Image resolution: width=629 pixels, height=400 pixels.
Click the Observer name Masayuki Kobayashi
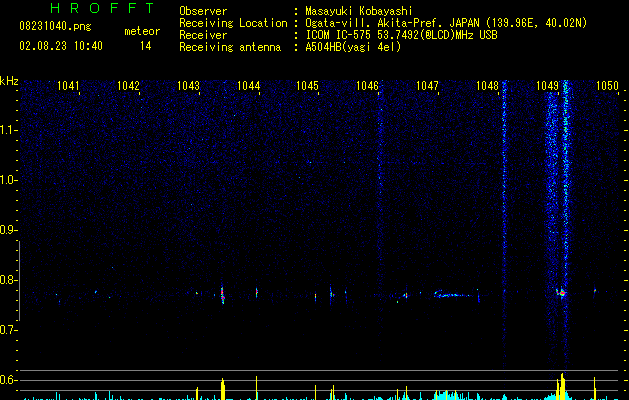pos(359,11)
